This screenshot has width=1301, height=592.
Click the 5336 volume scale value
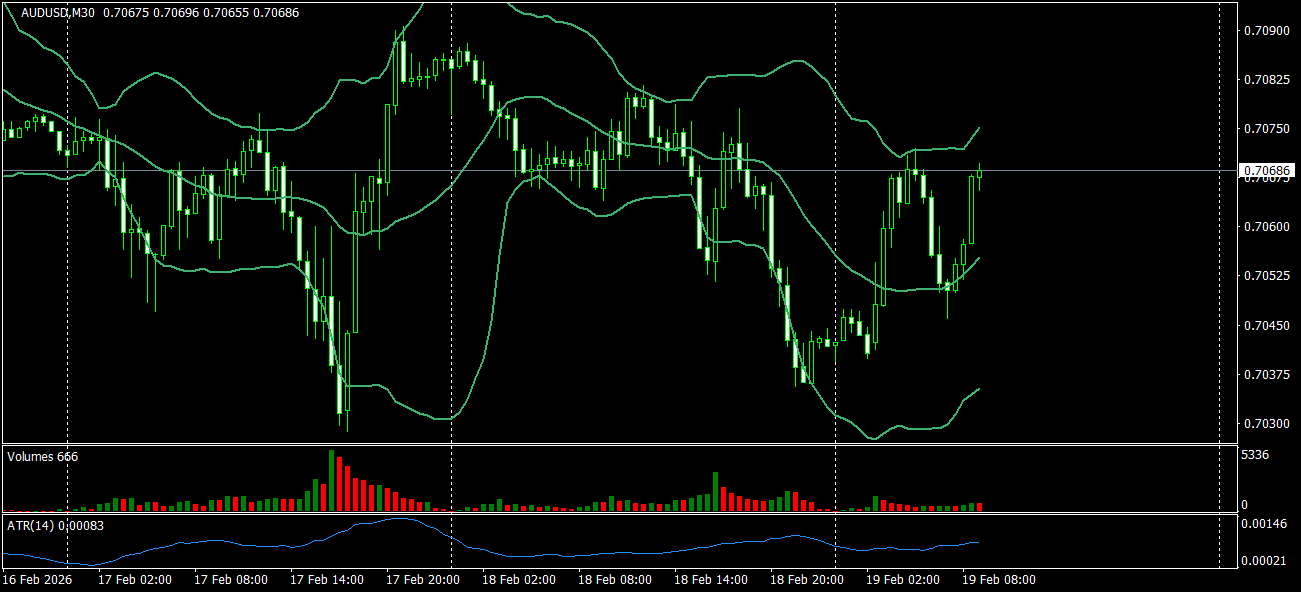[1256, 455]
